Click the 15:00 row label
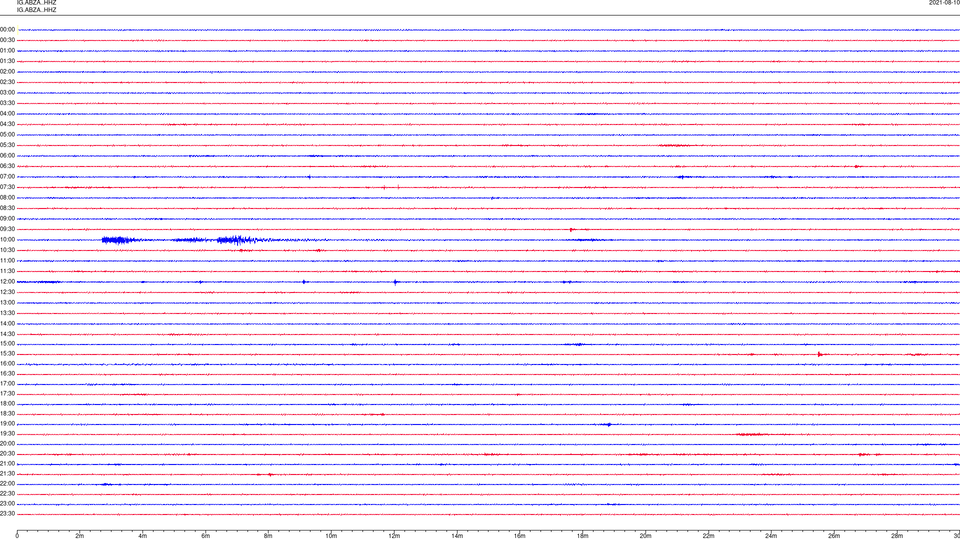 point(7,344)
